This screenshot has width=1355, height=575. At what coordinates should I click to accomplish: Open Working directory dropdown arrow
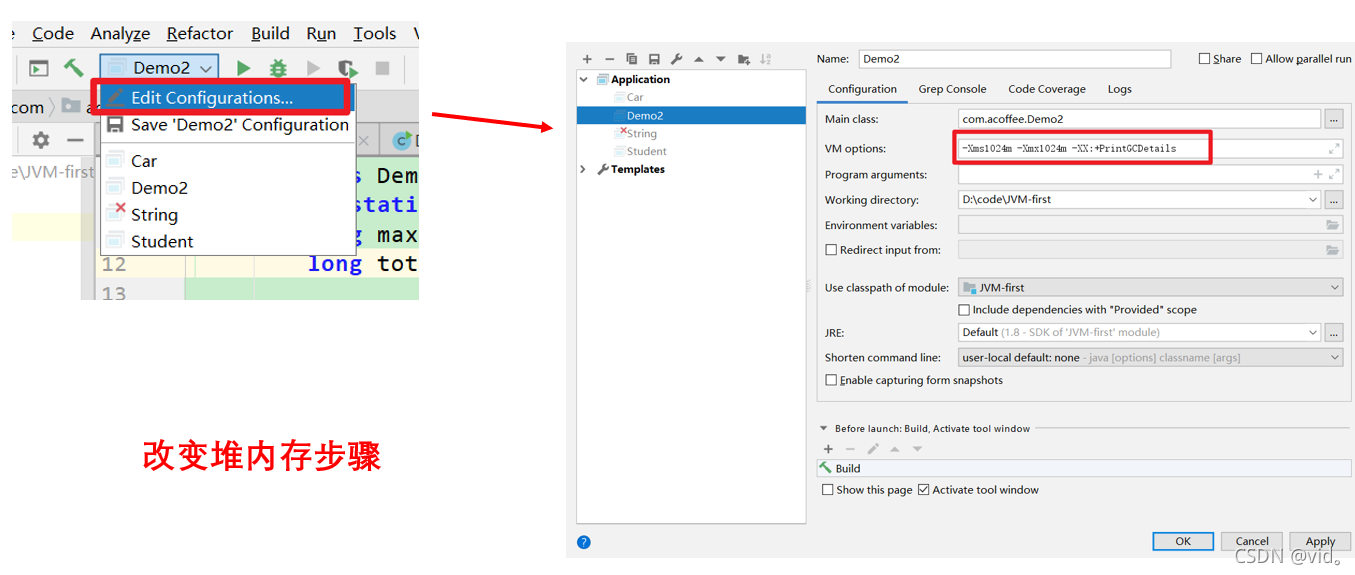(1312, 200)
